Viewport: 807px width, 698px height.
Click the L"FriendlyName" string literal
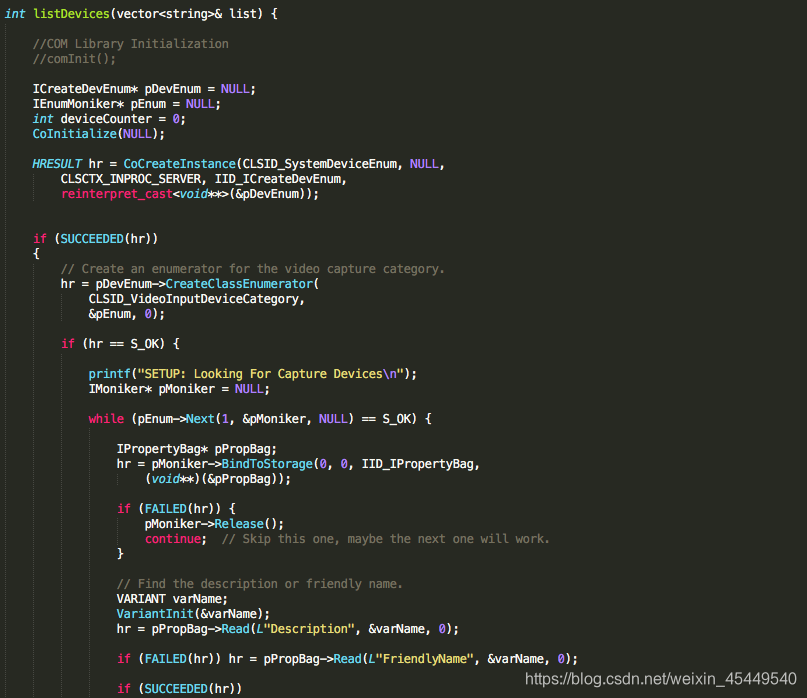click(421, 658)
